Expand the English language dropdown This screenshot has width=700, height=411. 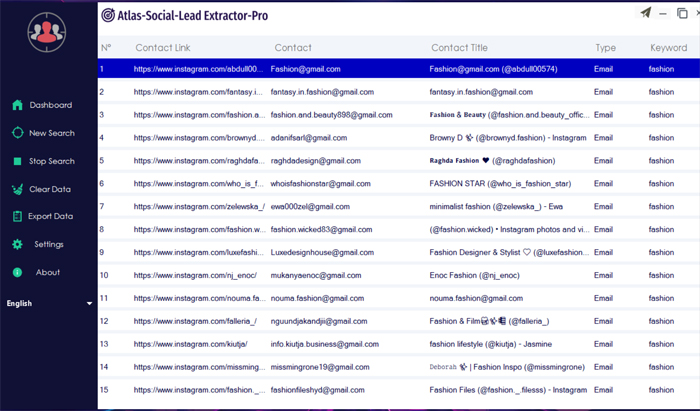49,303
